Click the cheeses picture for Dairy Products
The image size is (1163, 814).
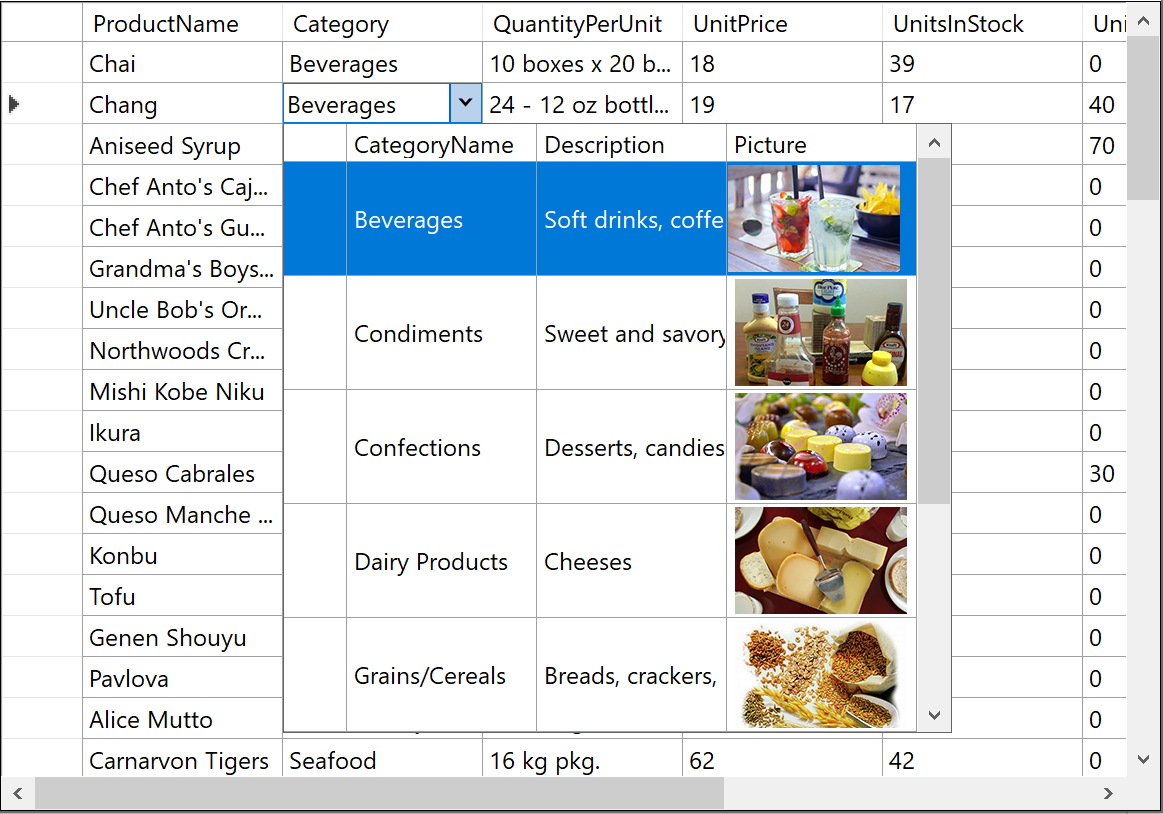click(x=820, y=560)
